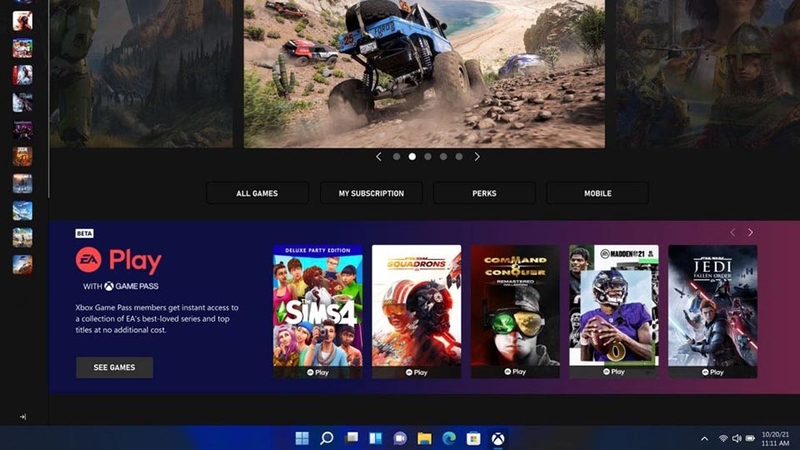Click EA Play badge under Sims 4
The width and height of the screenshot is (800, 450).
click(318, 372)
